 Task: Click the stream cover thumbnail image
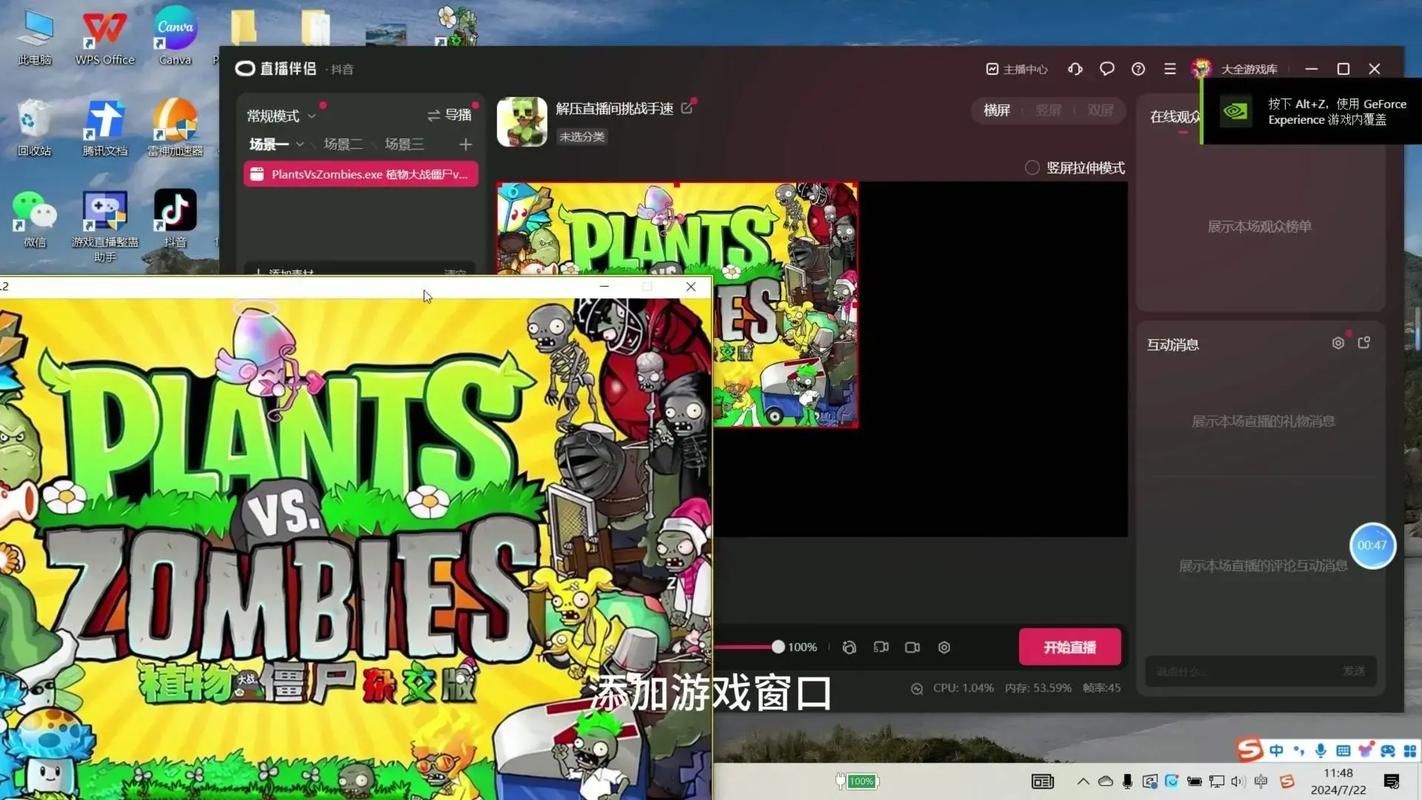522,122
